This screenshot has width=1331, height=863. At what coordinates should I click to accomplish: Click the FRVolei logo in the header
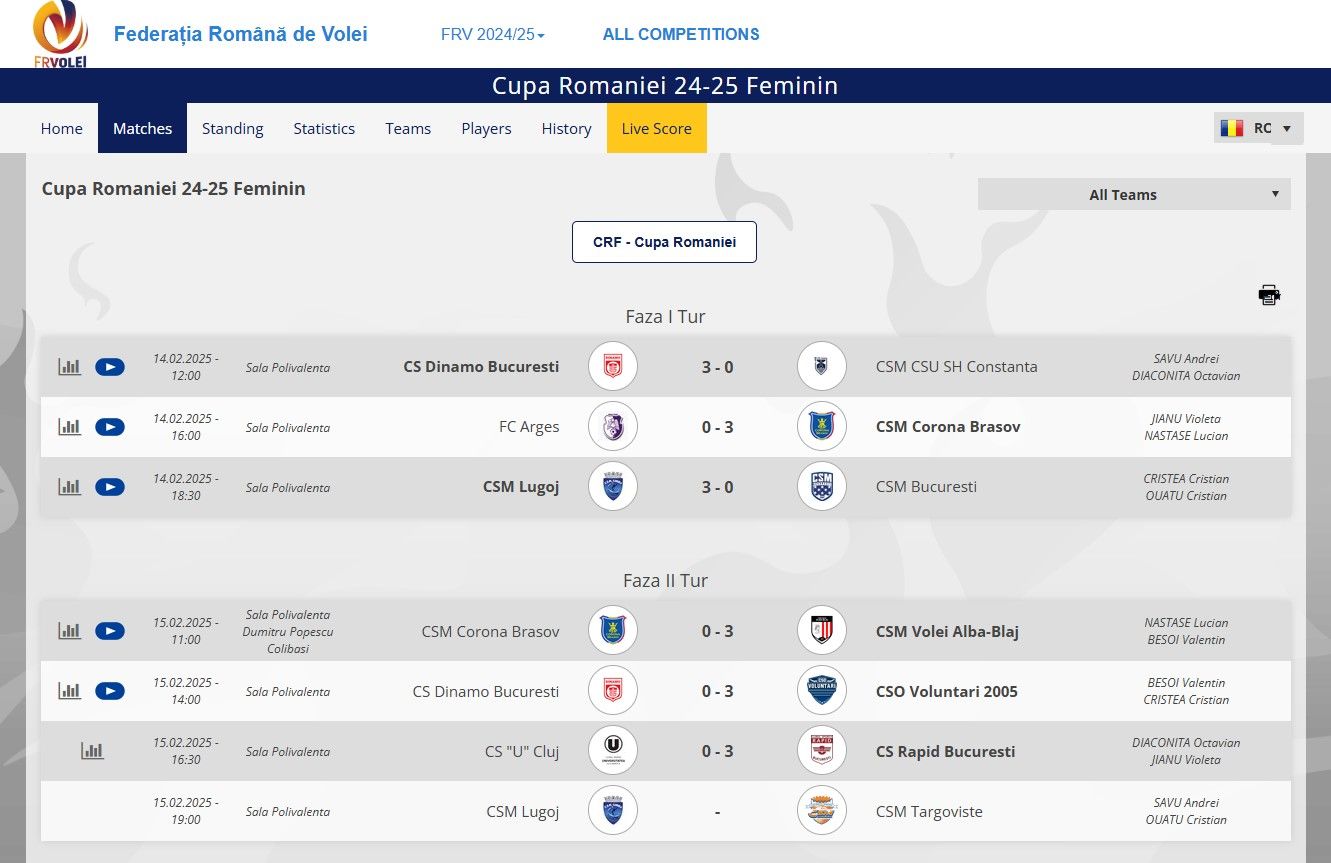[x=60, y=34]
